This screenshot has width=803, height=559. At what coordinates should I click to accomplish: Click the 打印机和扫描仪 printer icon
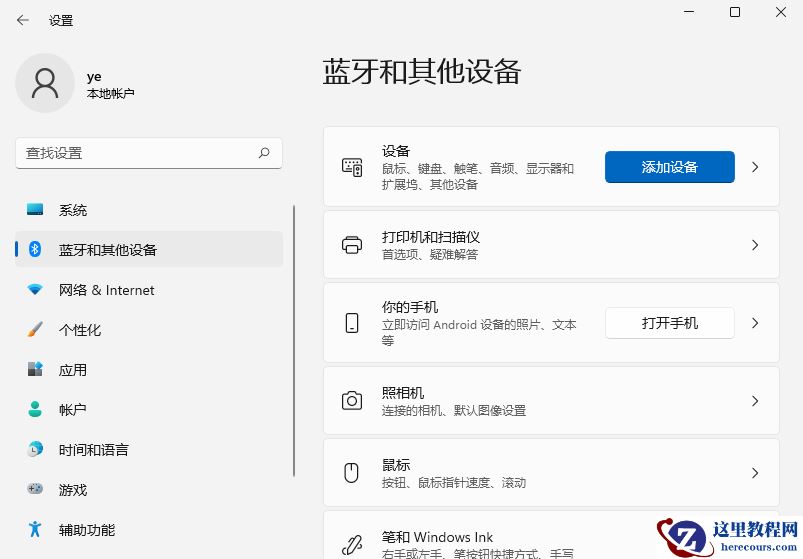pyautogui.click(x=352, y=245)
